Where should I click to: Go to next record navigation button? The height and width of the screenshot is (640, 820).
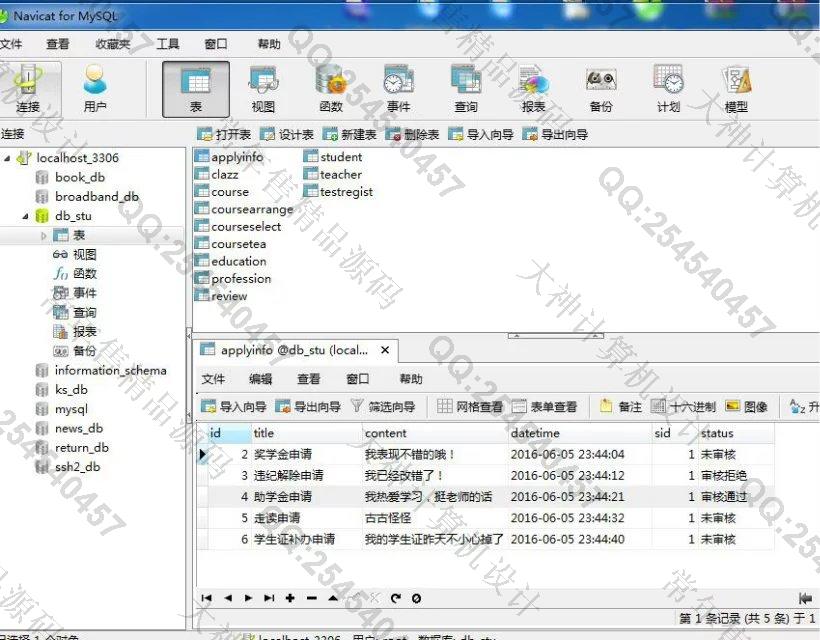(x=248, y=598)
